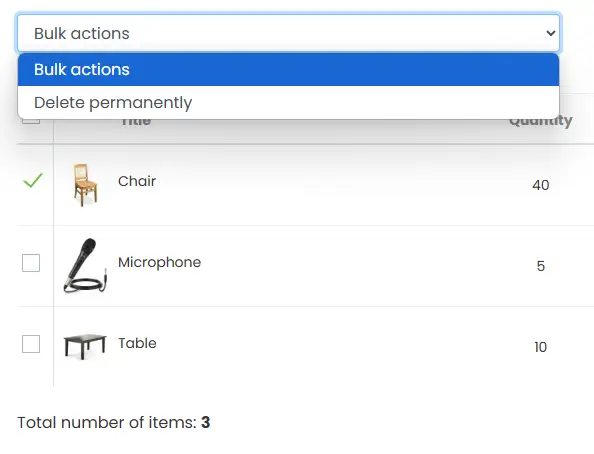594x454 pixels.
Task: Check the Table row checkbox
Action: 31,344
